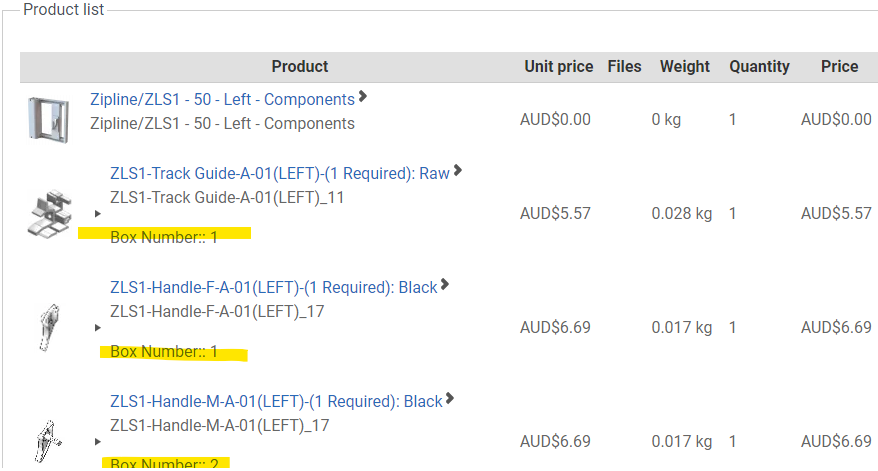Click the Track Guide product thumbnail
The width and height of the screenshot is (878, 471).
pyautogui.click(x=50, y=213)
